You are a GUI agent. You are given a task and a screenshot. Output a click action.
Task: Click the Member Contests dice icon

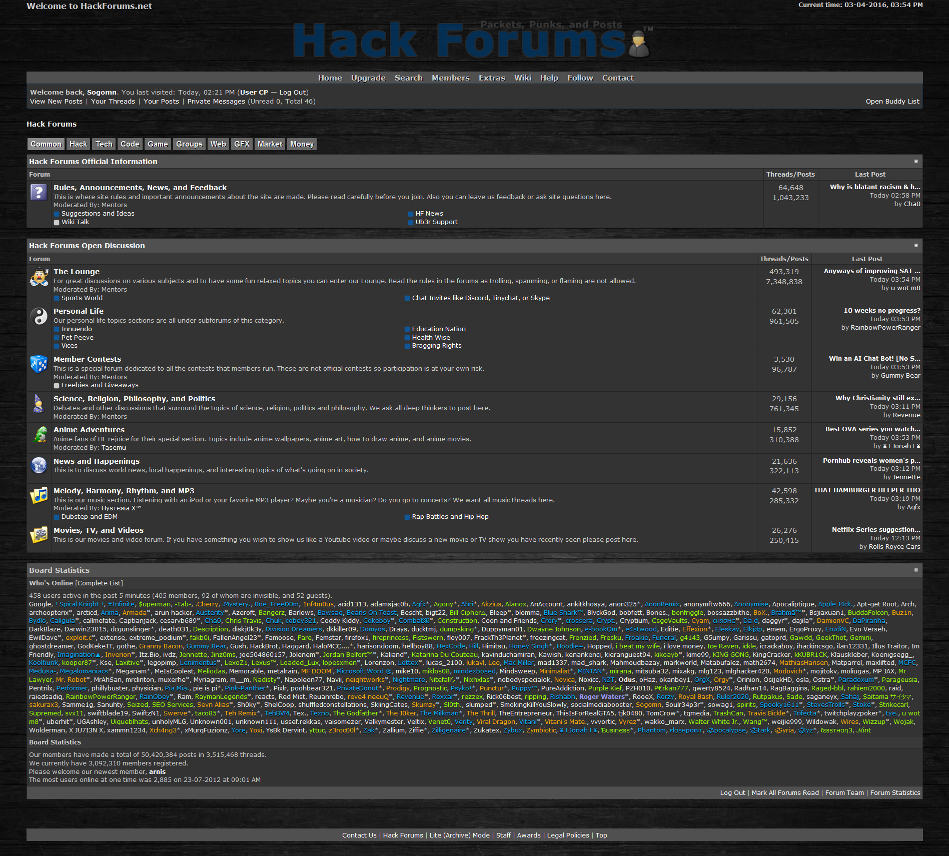point(39,364)
